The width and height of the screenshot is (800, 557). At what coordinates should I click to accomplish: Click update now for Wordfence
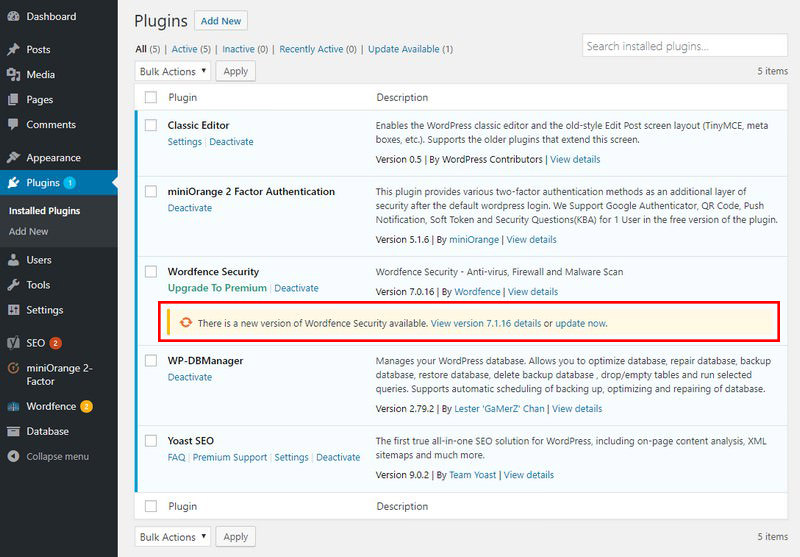[581, 323]
